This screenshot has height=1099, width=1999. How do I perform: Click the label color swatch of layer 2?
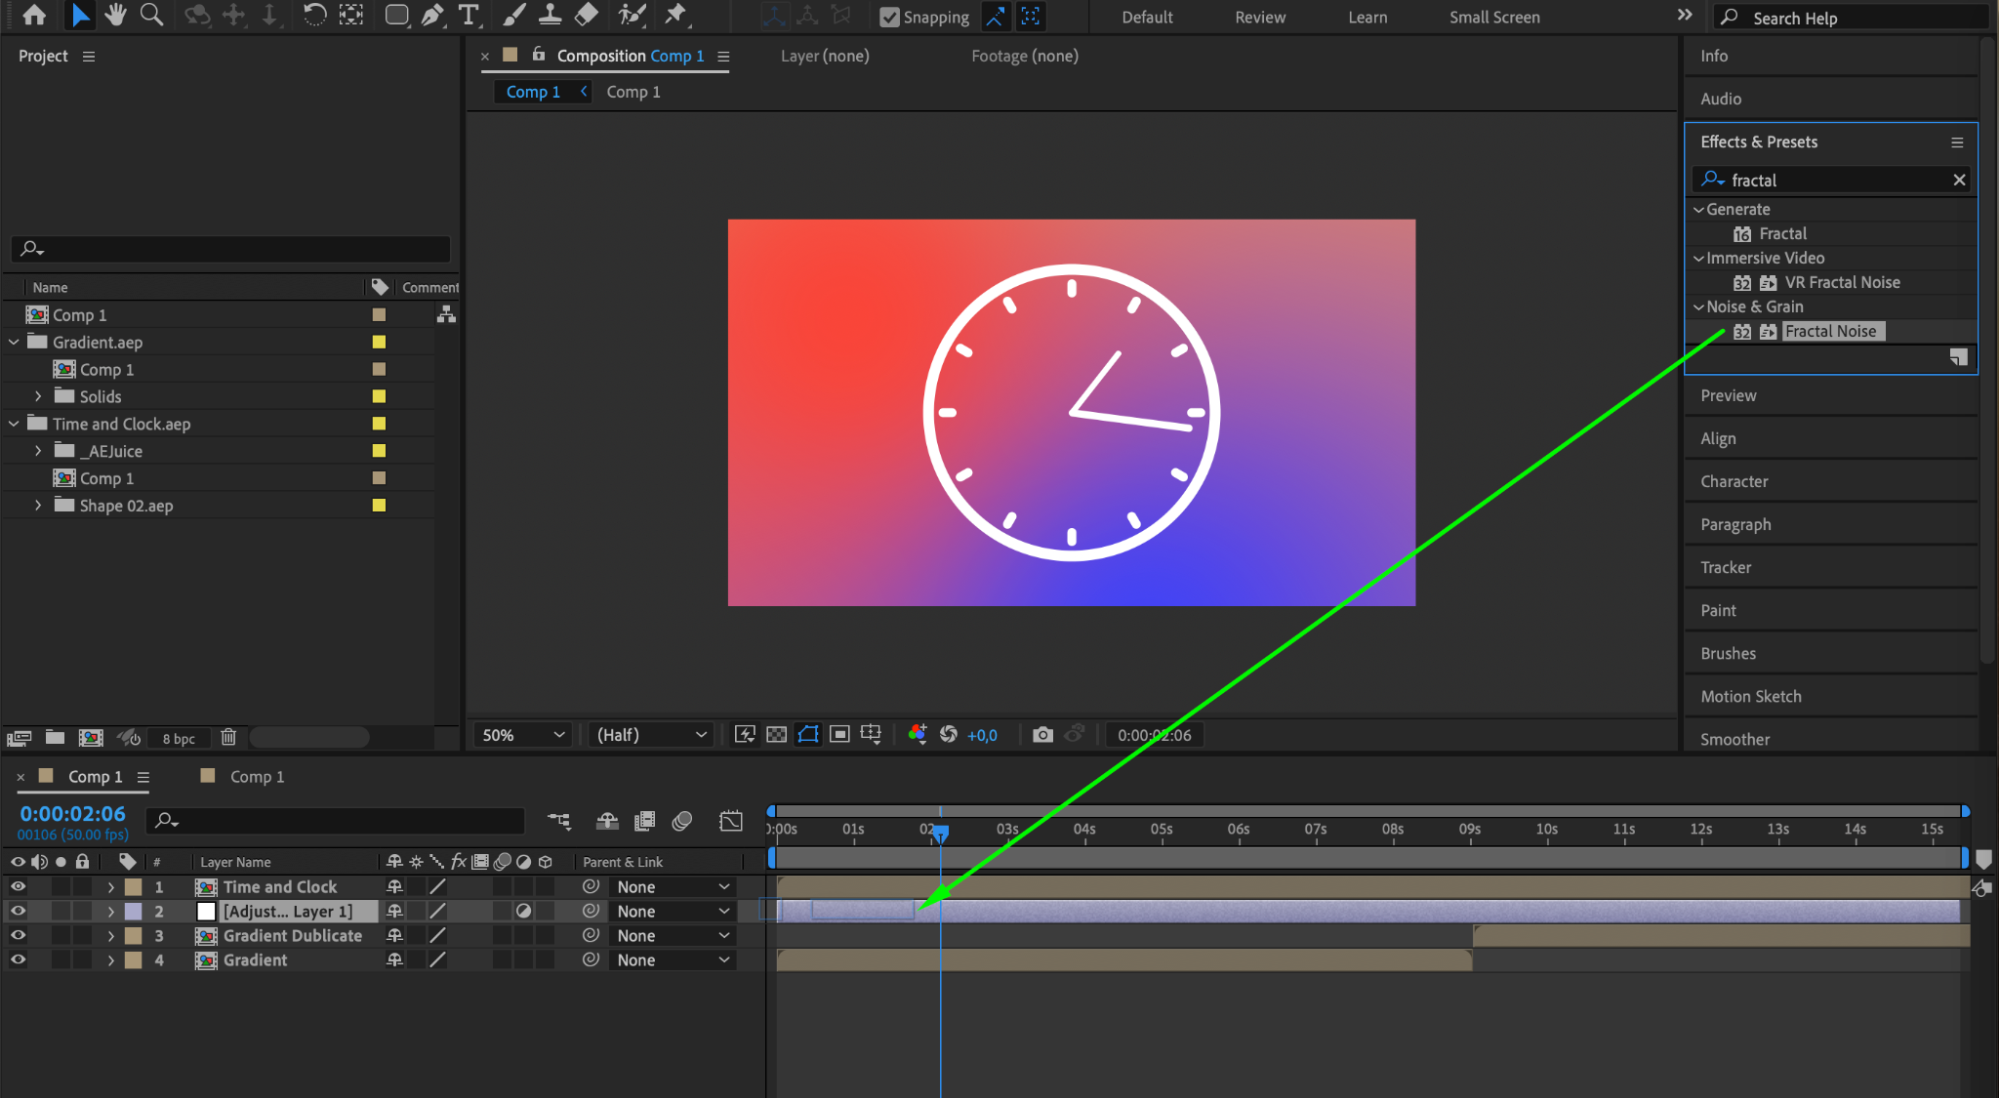(x=133, y=912)
